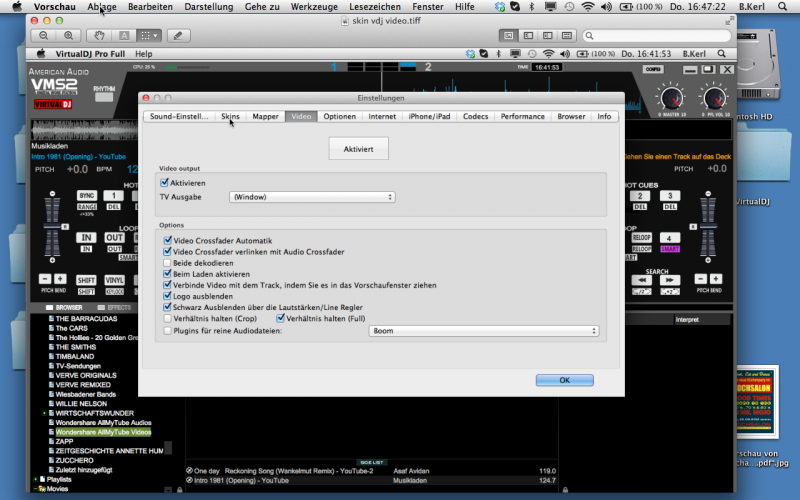The height and width of the screenshot is (500, 800).
Task: Click the SYNC button on left deck
Action: click(x=87, y=195)
